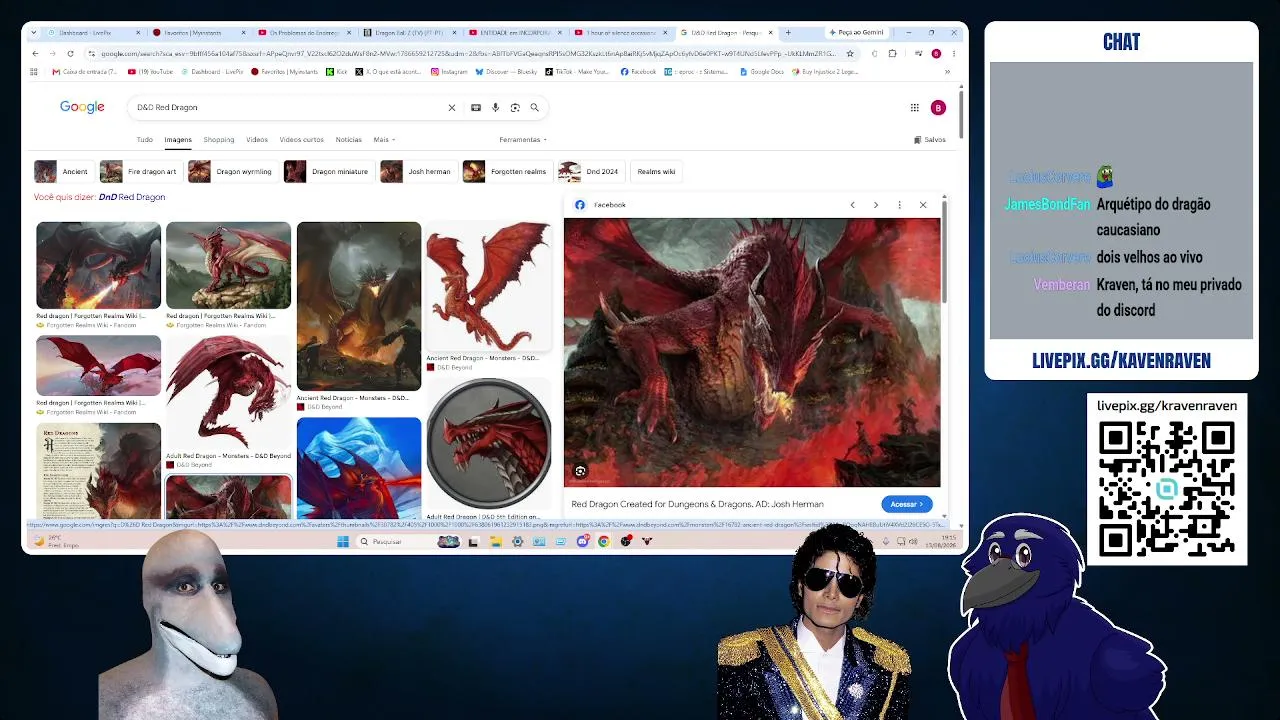
Task: Open the Google apps grid
Action: [914, 108]
